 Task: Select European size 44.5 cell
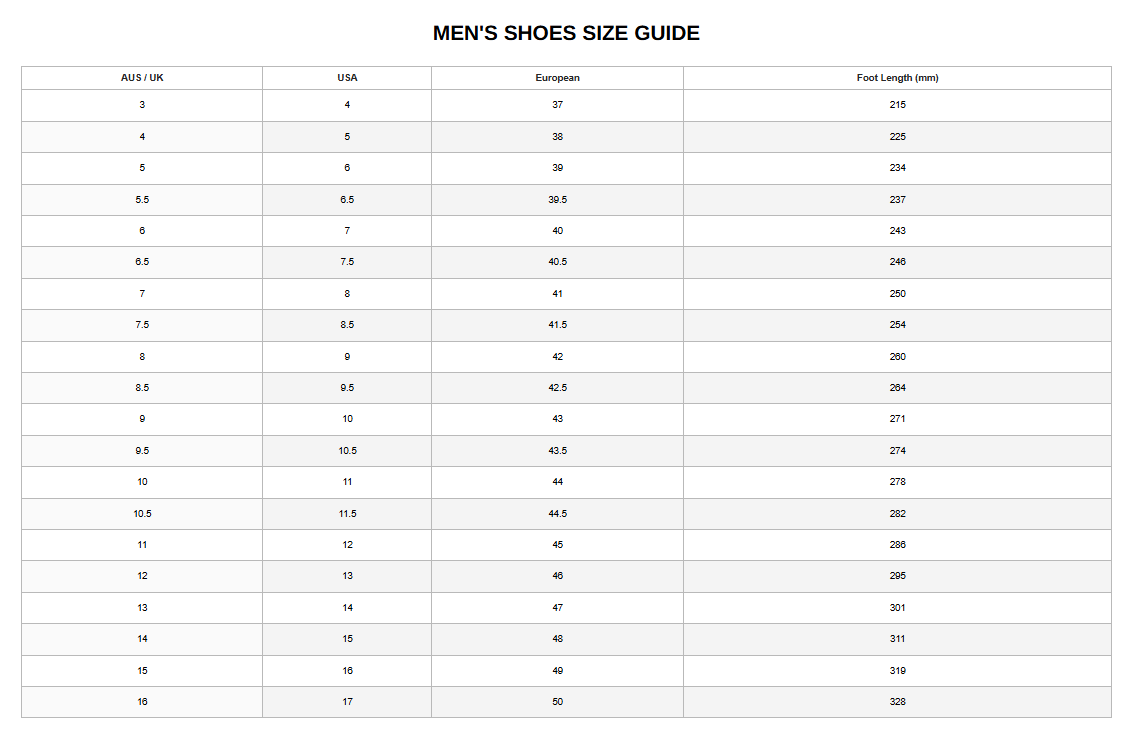[x=558, y=514]
